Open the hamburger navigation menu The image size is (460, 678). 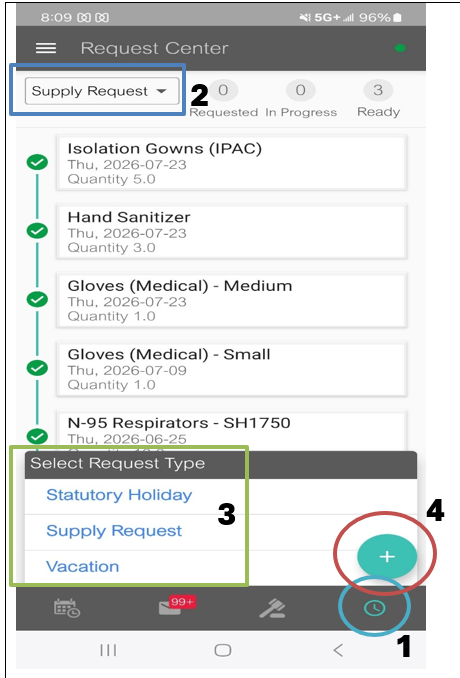46,48
